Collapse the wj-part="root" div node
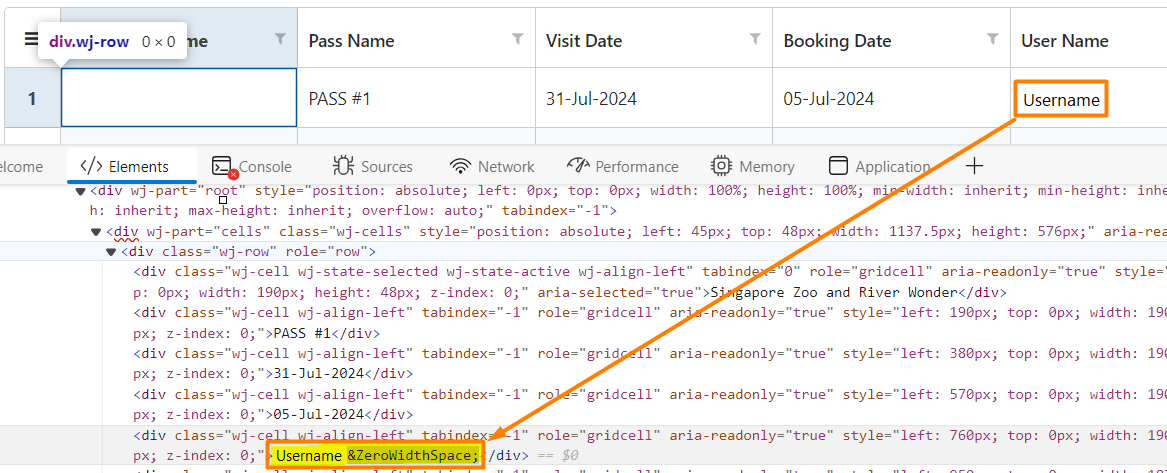1167x473 pixels. coord(81,191)
